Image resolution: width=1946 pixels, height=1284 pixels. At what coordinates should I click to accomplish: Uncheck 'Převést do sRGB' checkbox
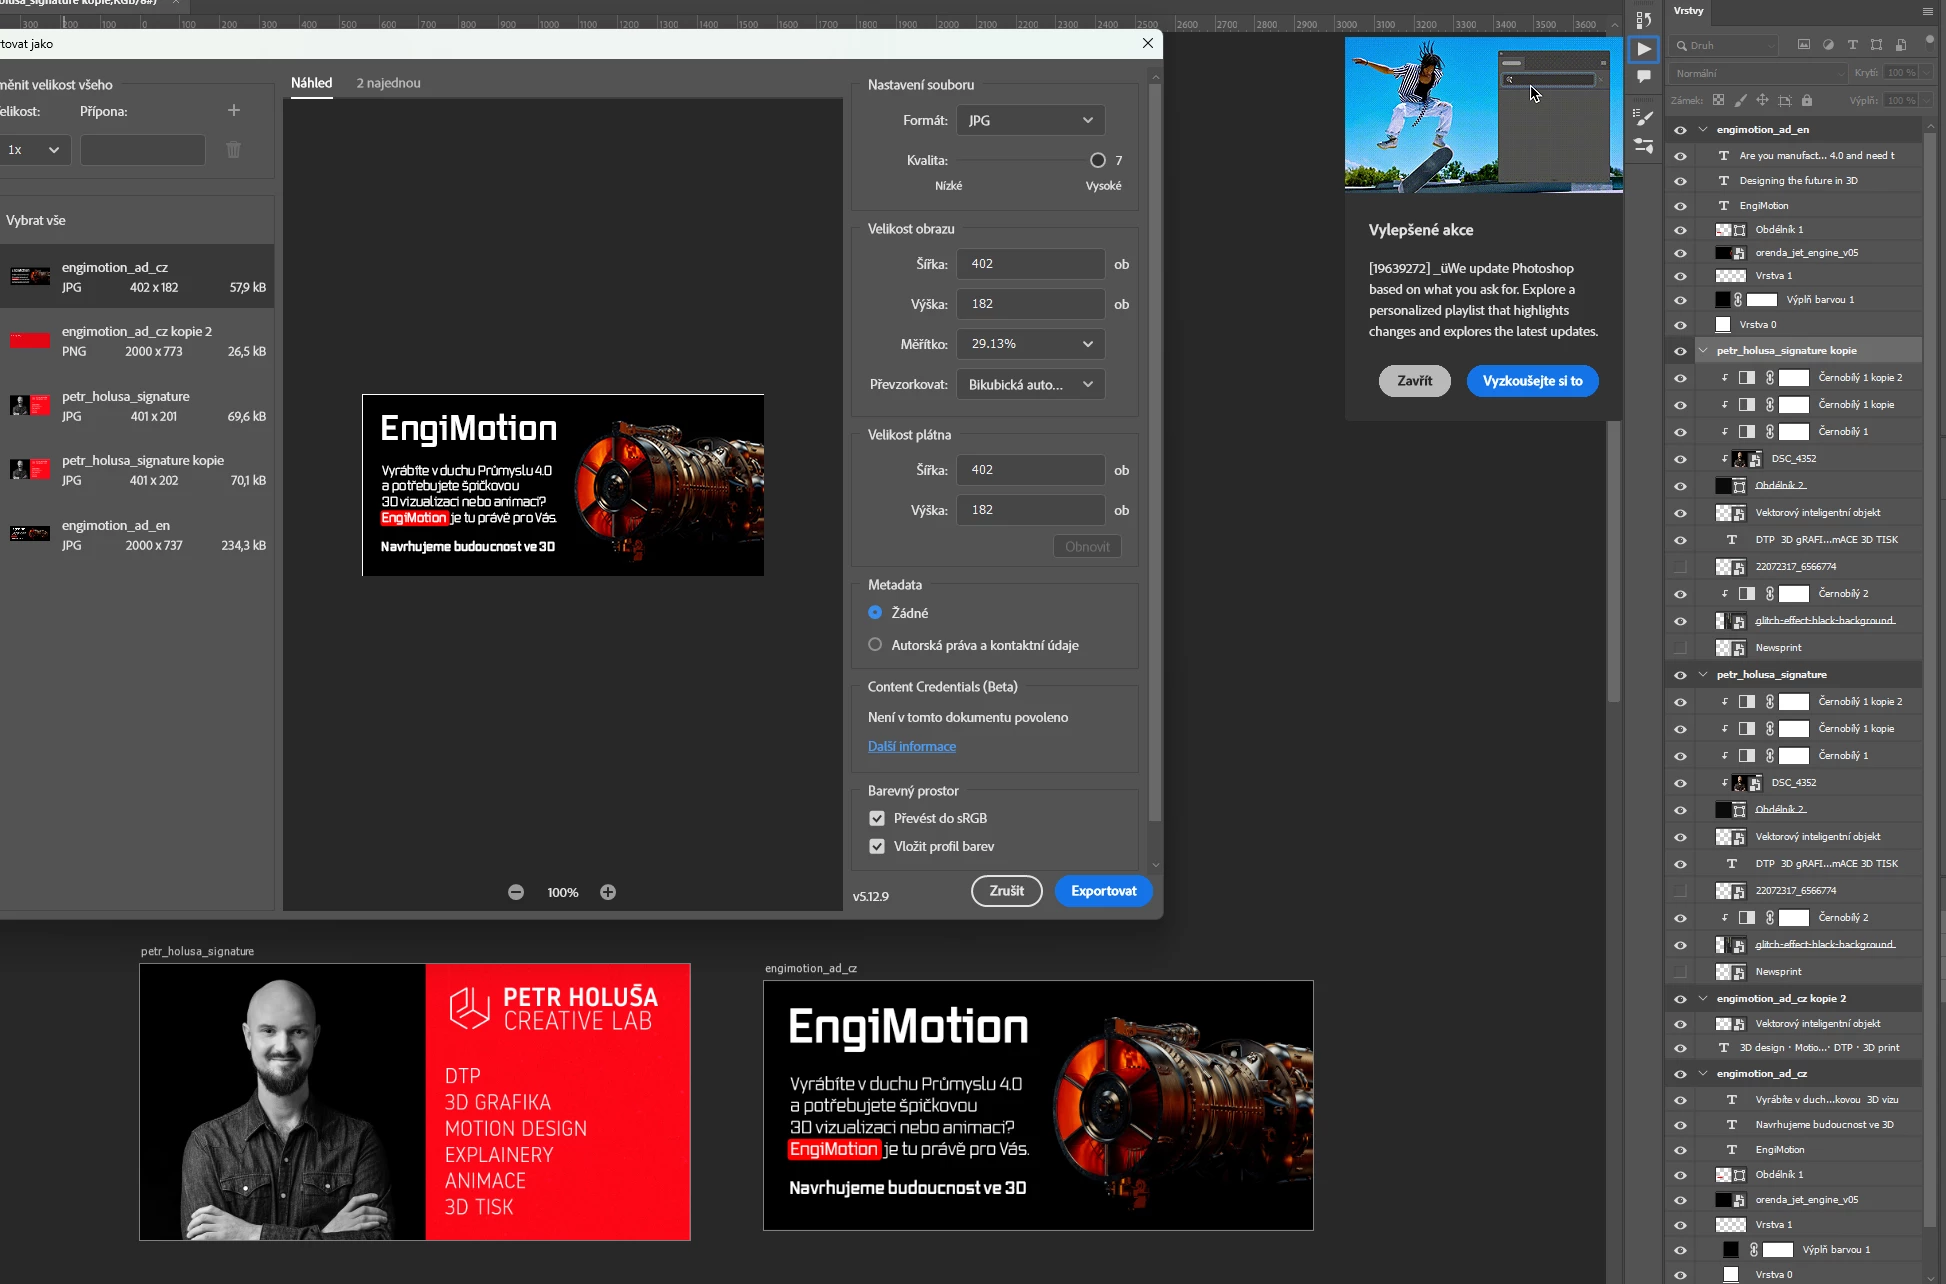pyautogui.click(x=877, y=818)
